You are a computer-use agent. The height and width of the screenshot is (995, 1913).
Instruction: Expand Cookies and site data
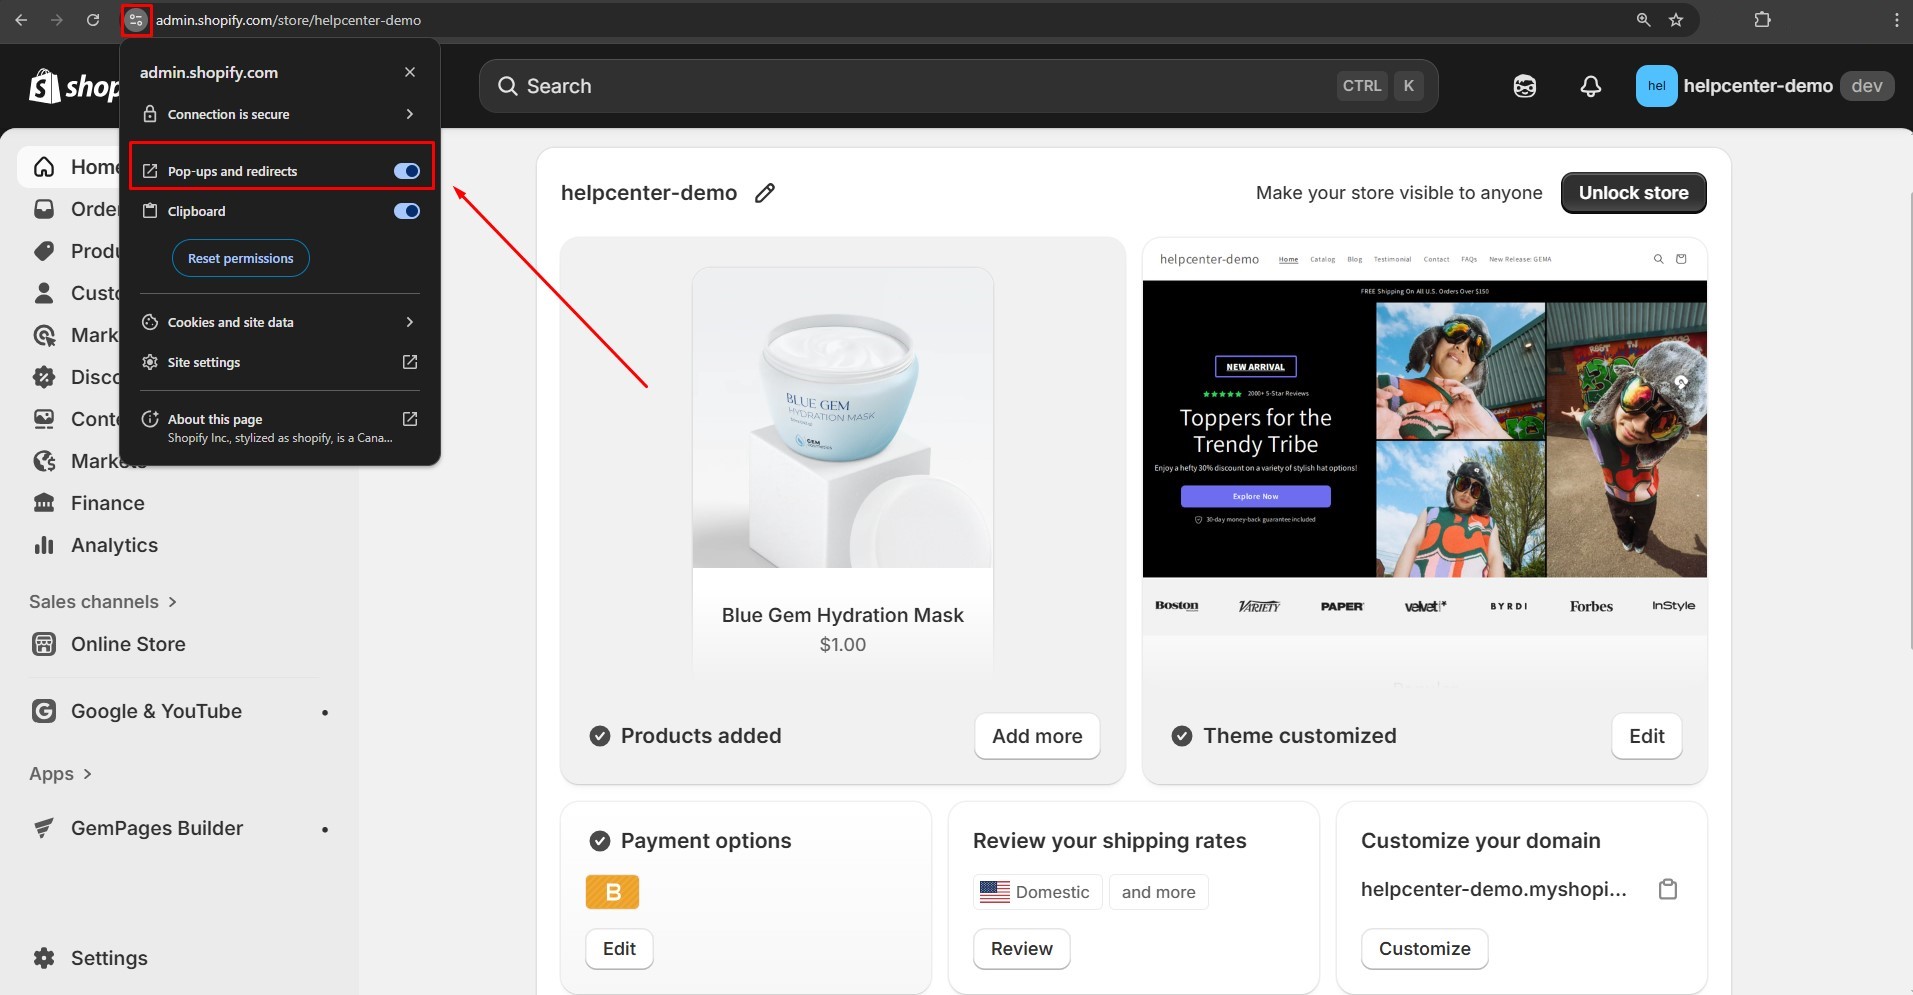(409, 322)
